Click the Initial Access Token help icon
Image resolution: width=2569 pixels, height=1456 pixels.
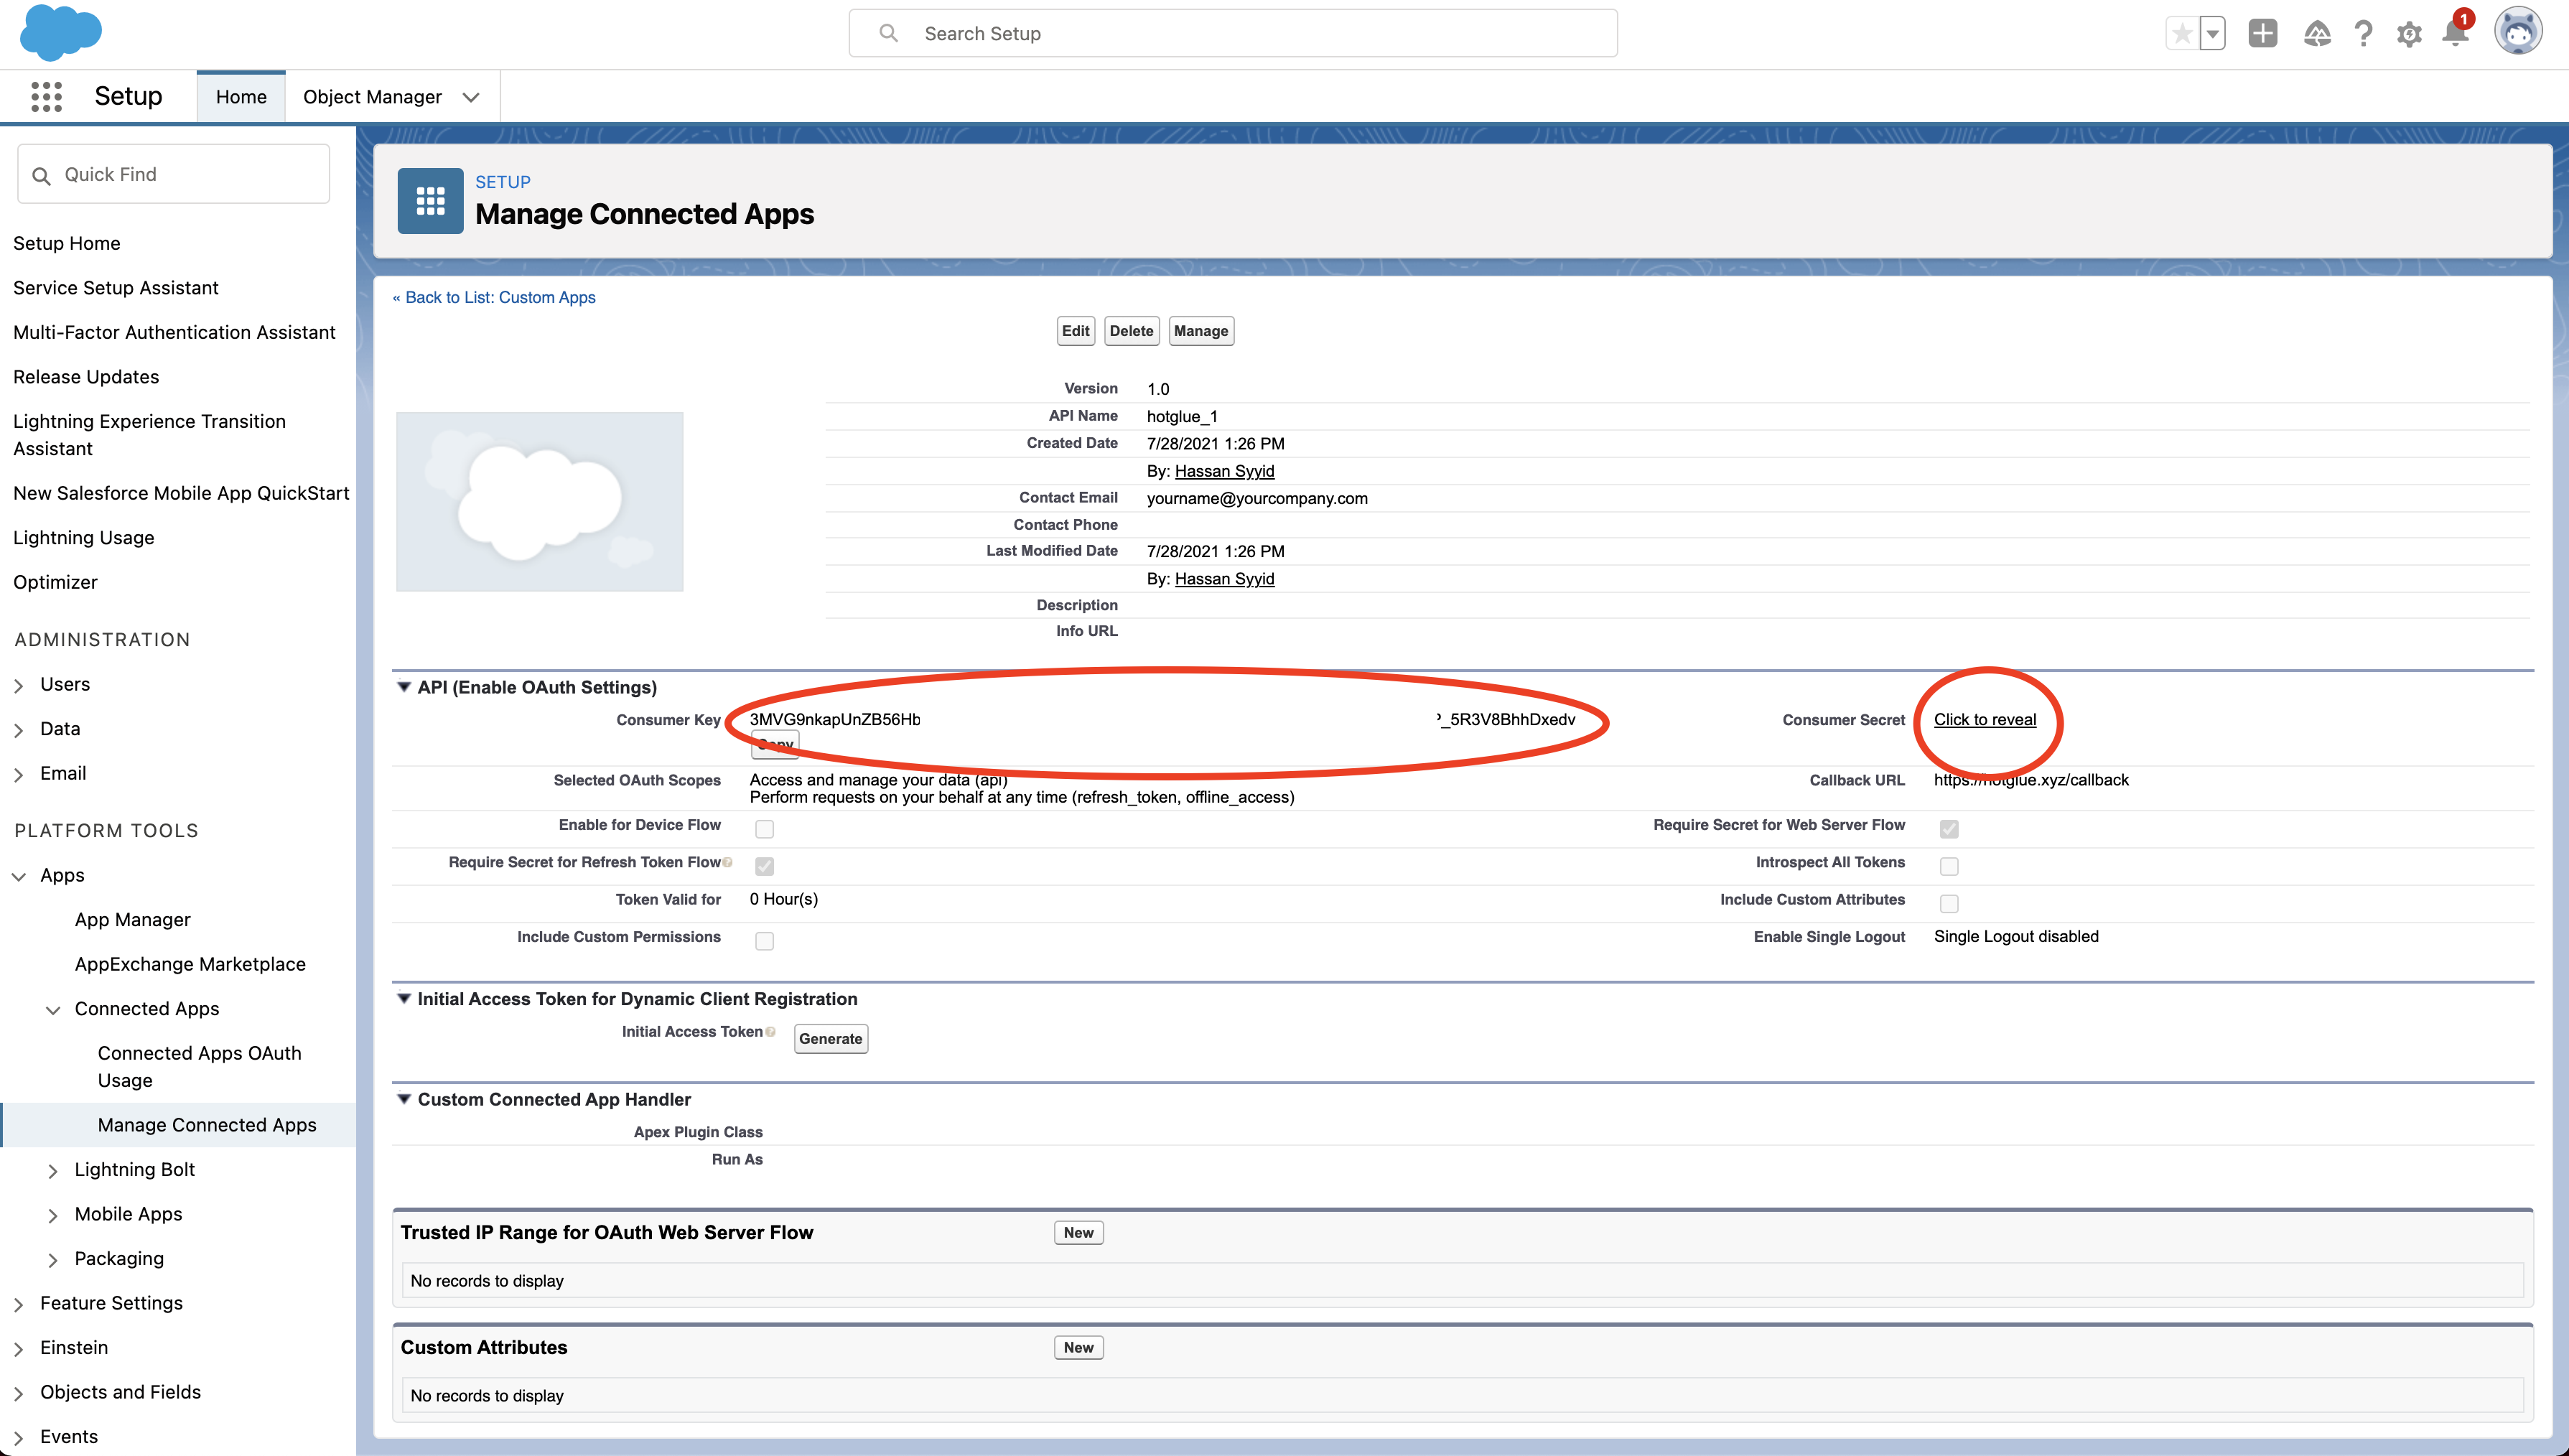point(770,1032)
